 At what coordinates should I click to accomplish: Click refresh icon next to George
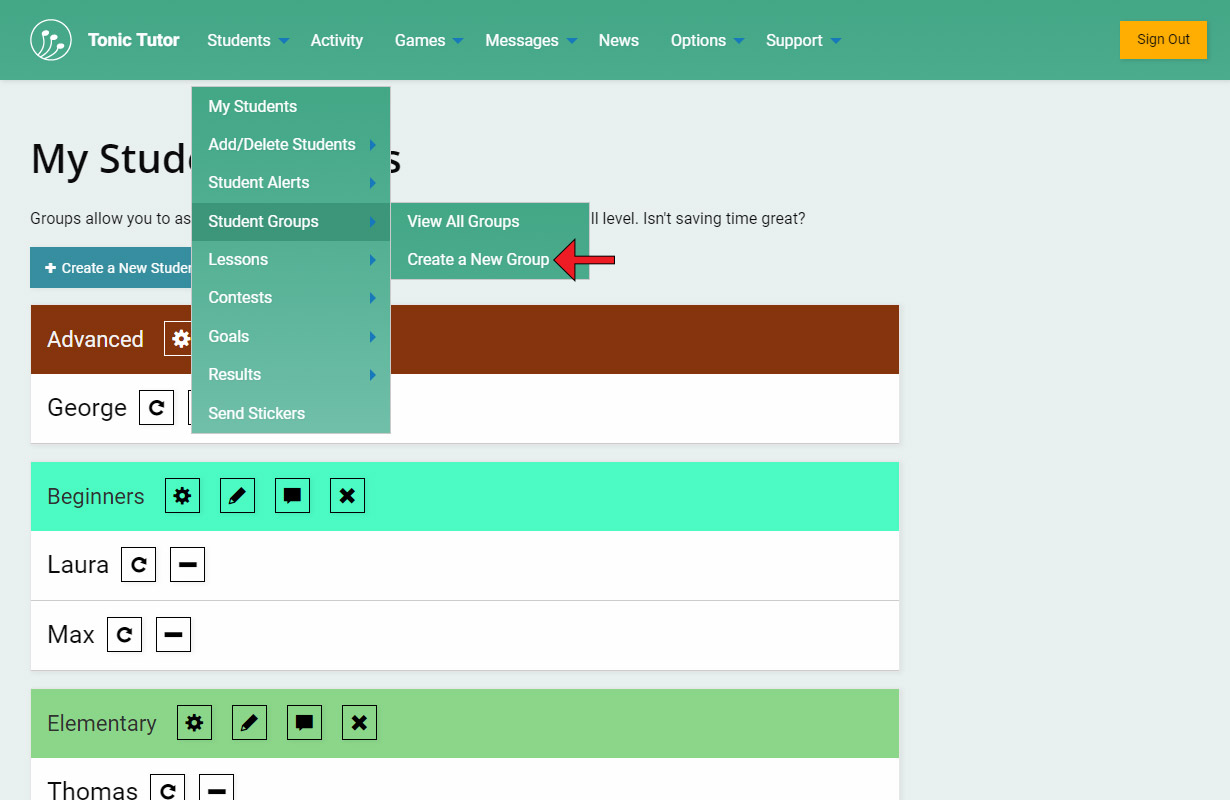(x=156, y=408)
